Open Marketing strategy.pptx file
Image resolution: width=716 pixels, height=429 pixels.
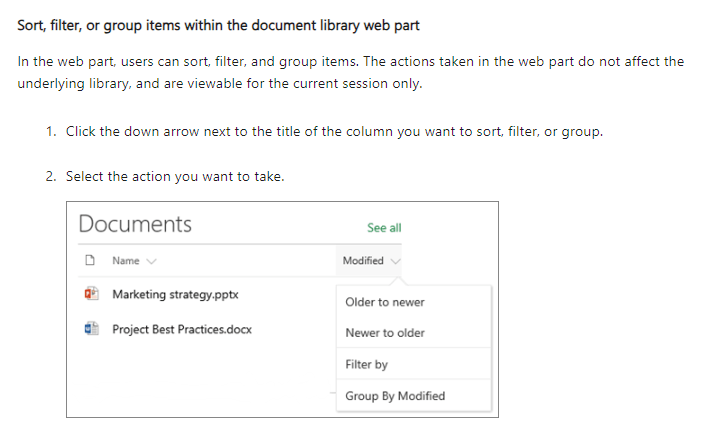click(175, 294)
